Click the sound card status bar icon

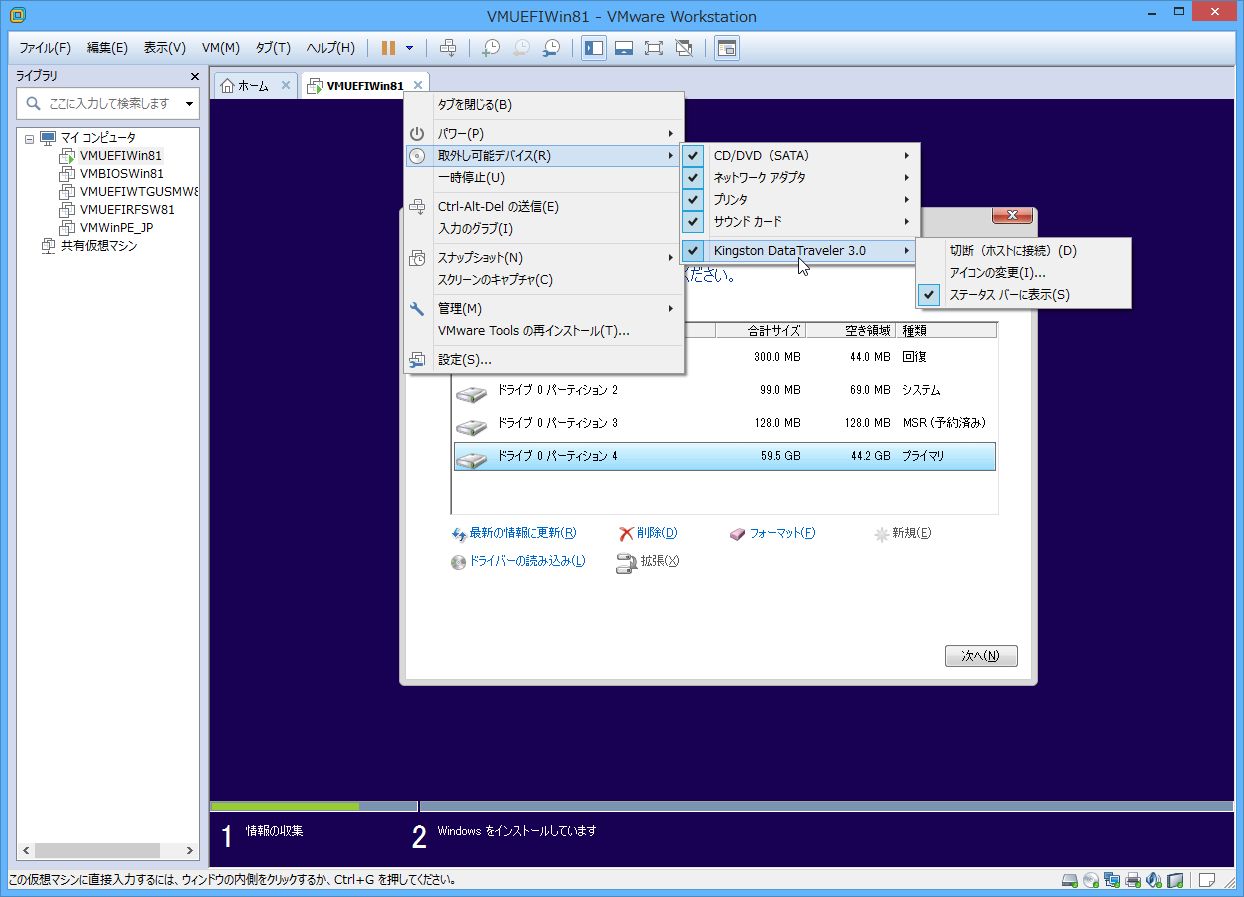pyautogui.click(x=1153, y=881)
